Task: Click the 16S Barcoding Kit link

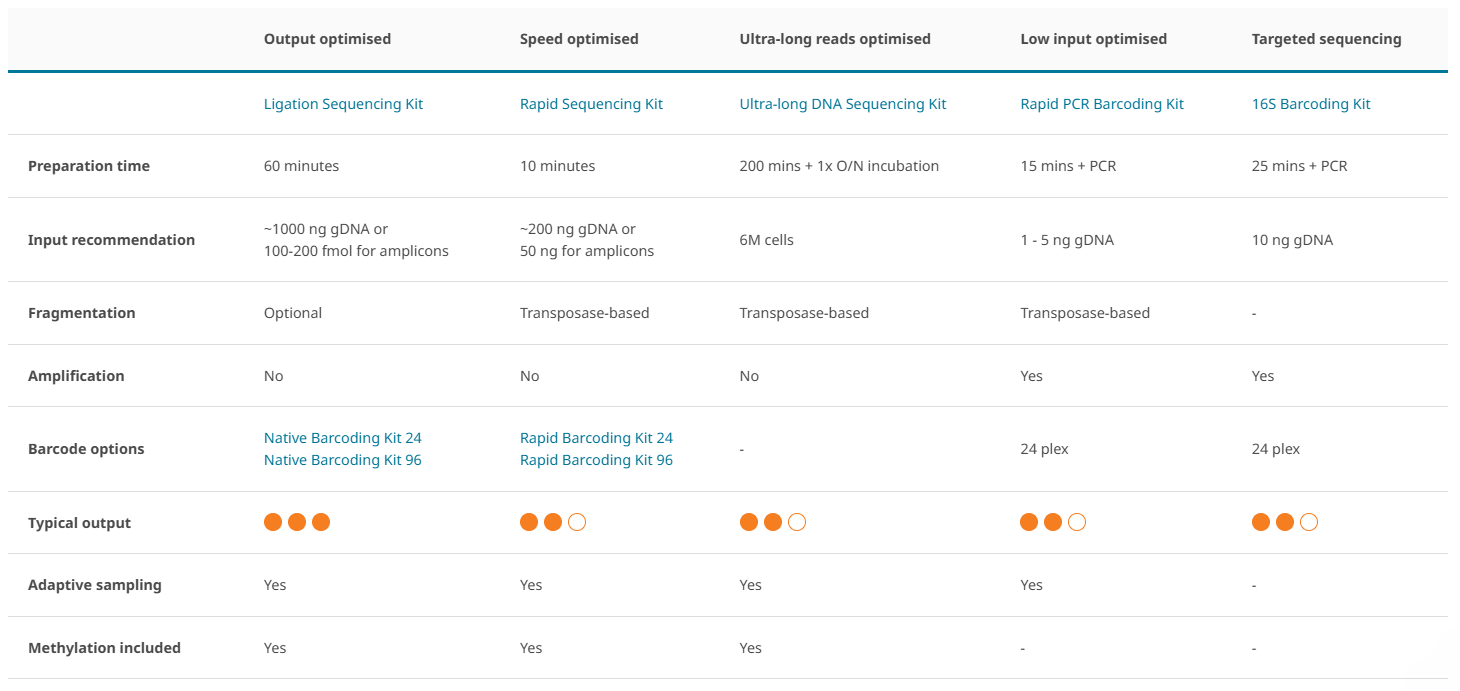Action: tap(1310, 104)
